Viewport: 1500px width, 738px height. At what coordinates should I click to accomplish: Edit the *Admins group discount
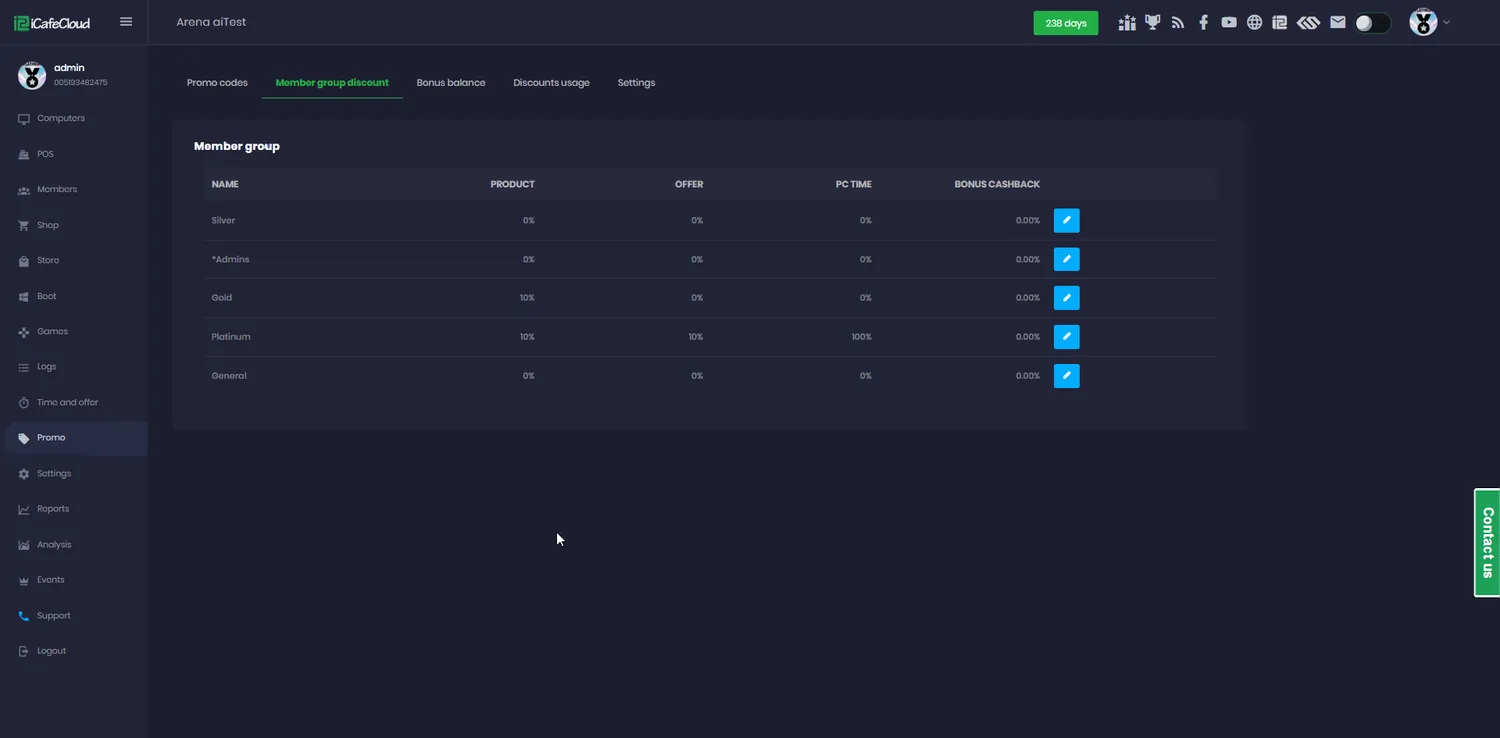1067,259
